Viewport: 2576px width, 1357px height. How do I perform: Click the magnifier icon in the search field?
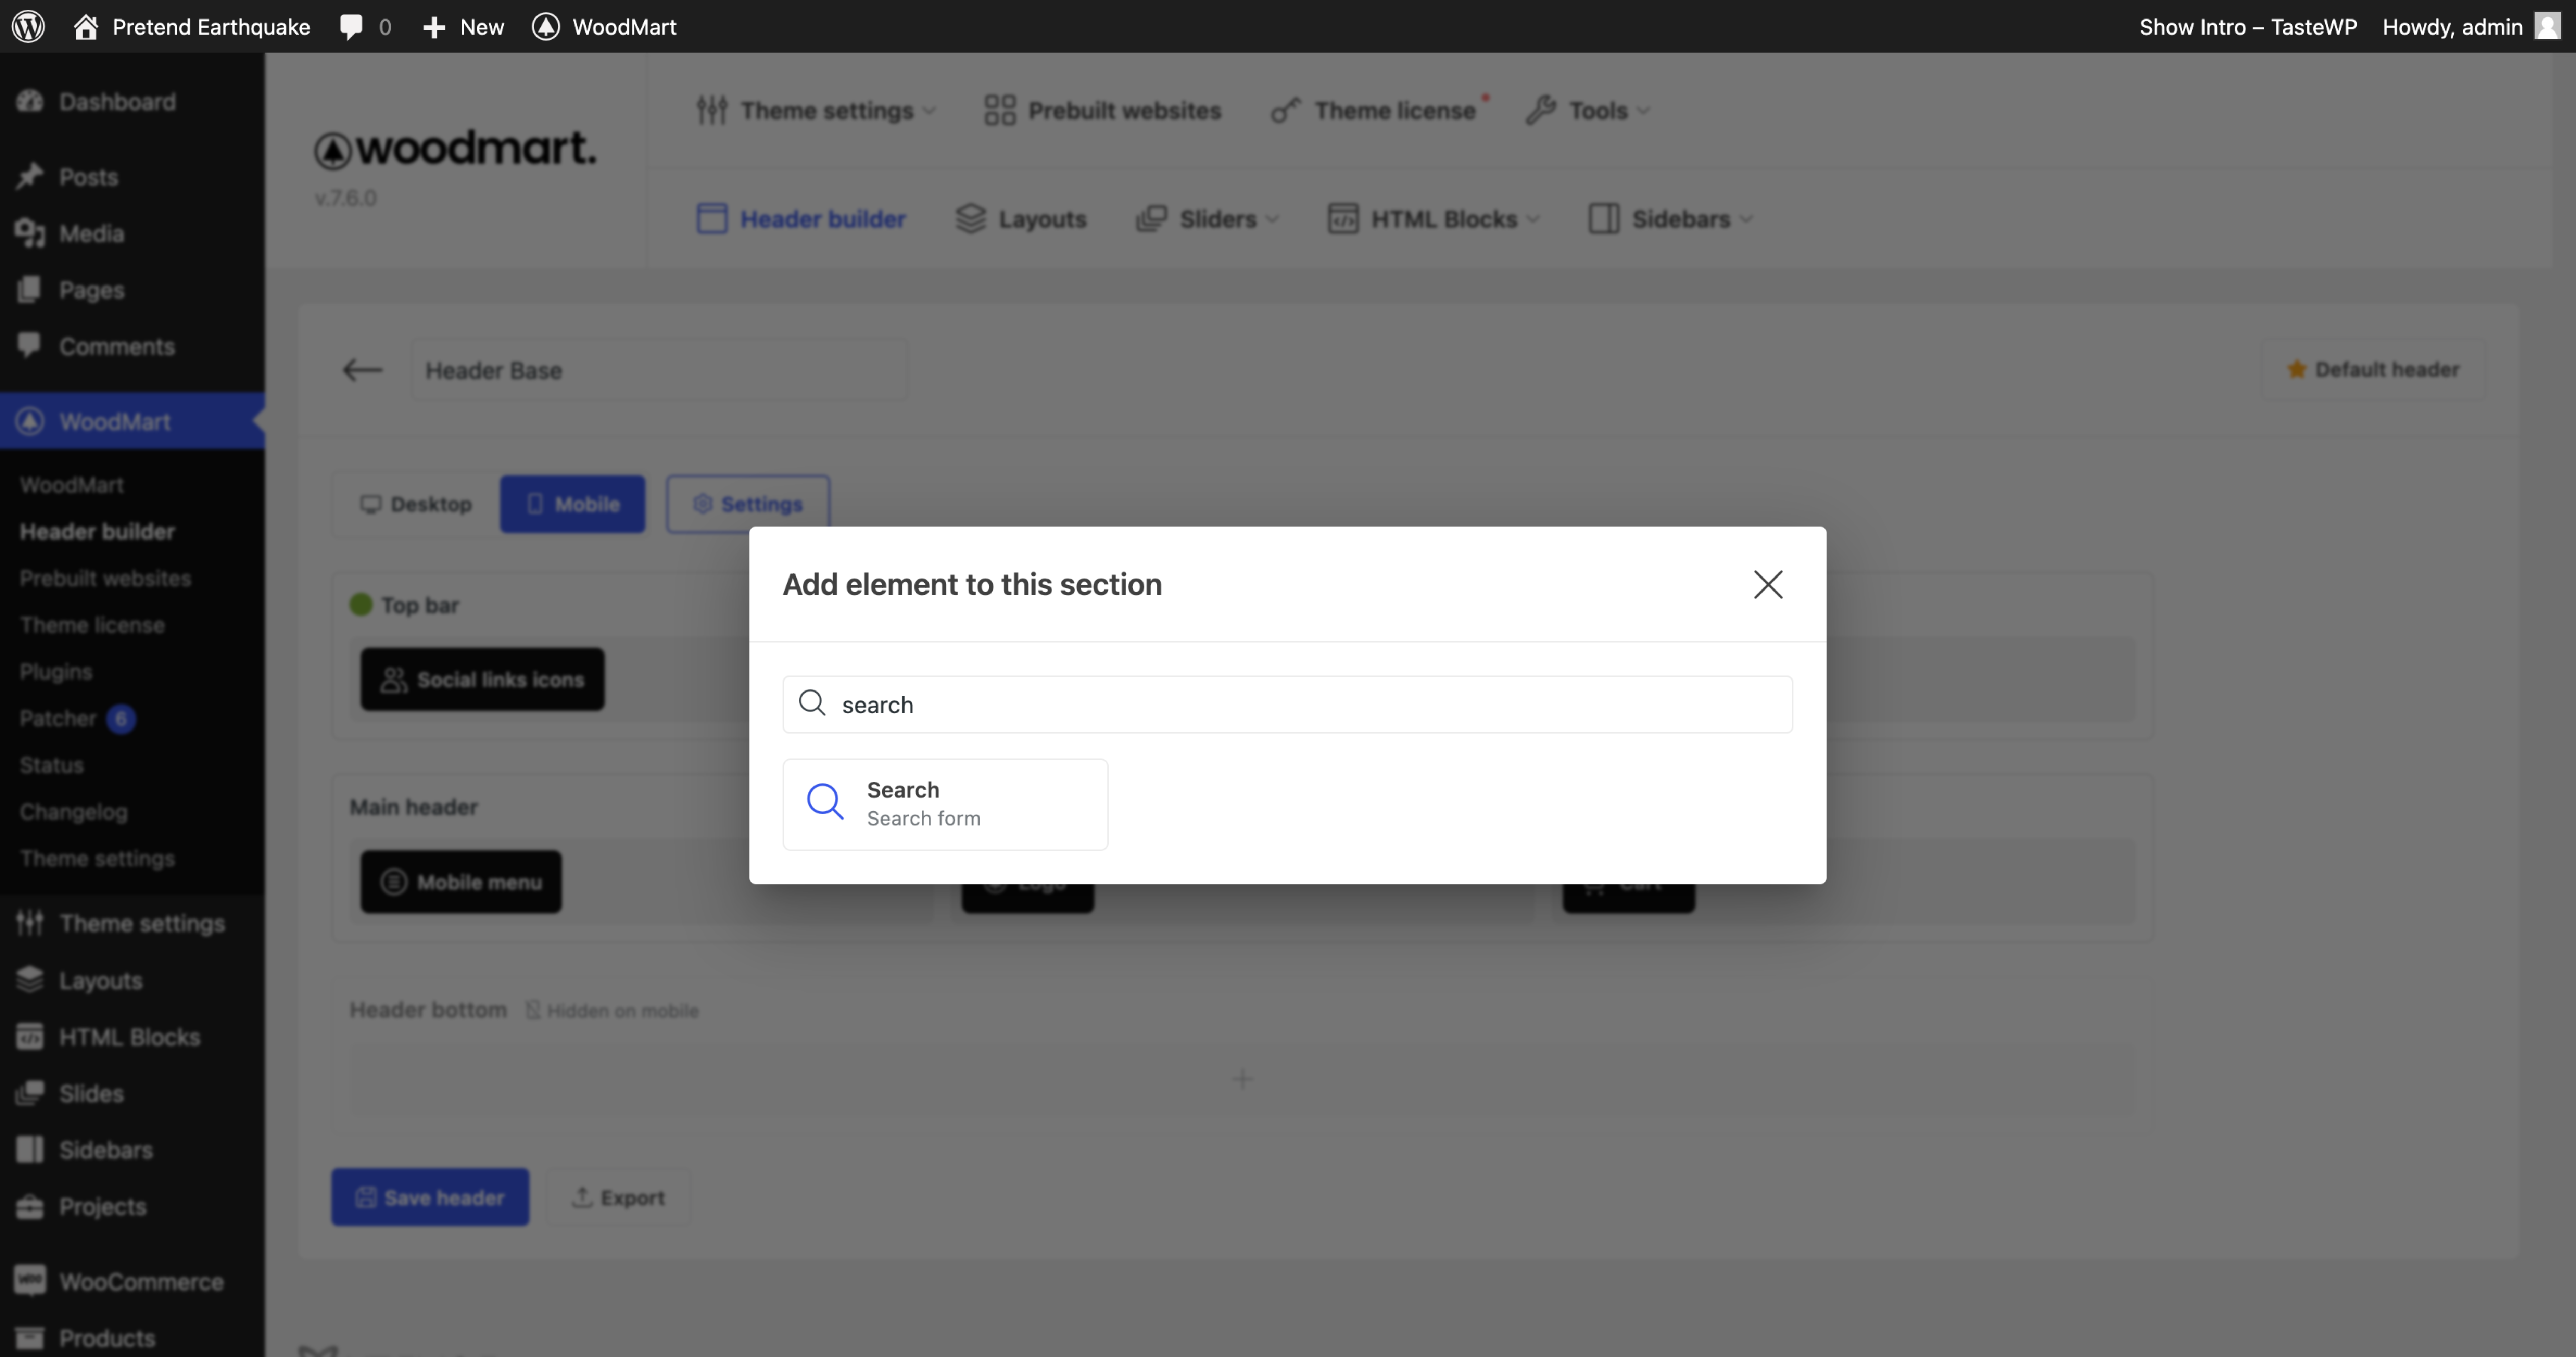point(812,703)
